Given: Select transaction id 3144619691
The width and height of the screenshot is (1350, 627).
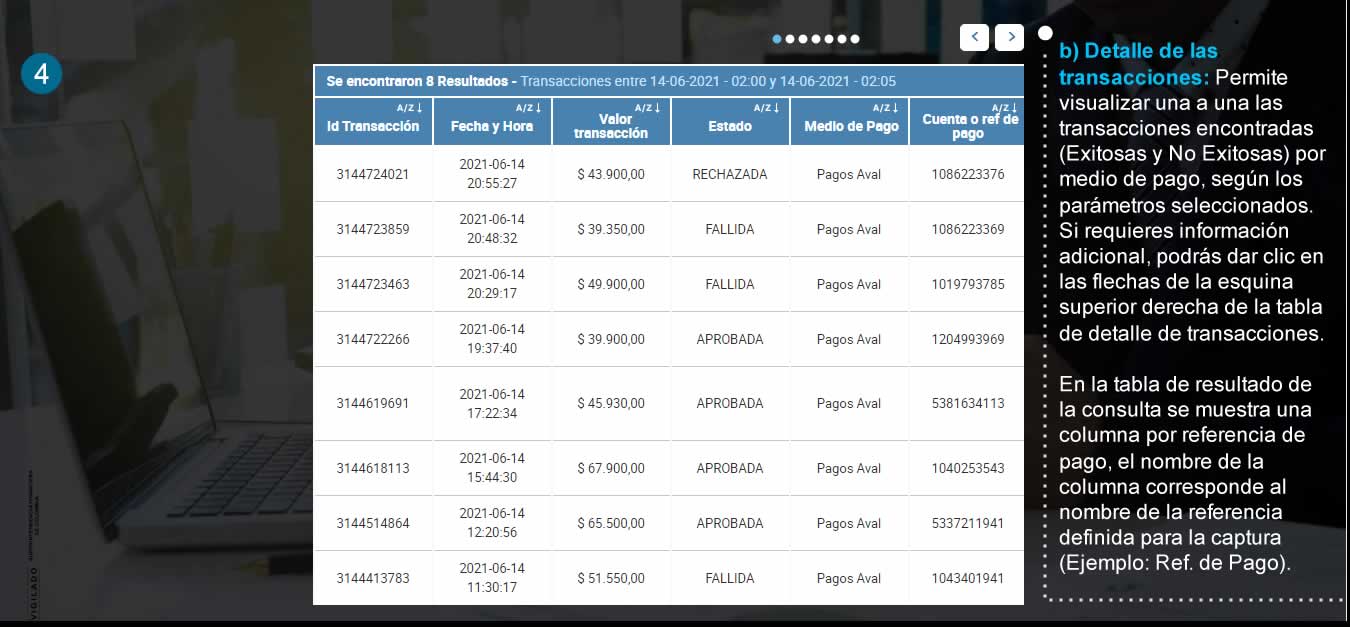Looking at the screenshot, I should tap(373, 403).
